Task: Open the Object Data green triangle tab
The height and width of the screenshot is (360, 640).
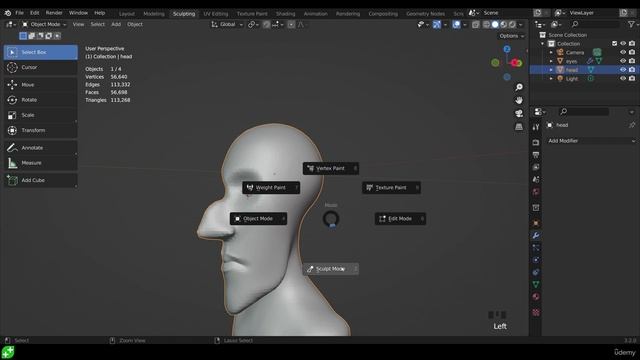Action: coord(536,284)
